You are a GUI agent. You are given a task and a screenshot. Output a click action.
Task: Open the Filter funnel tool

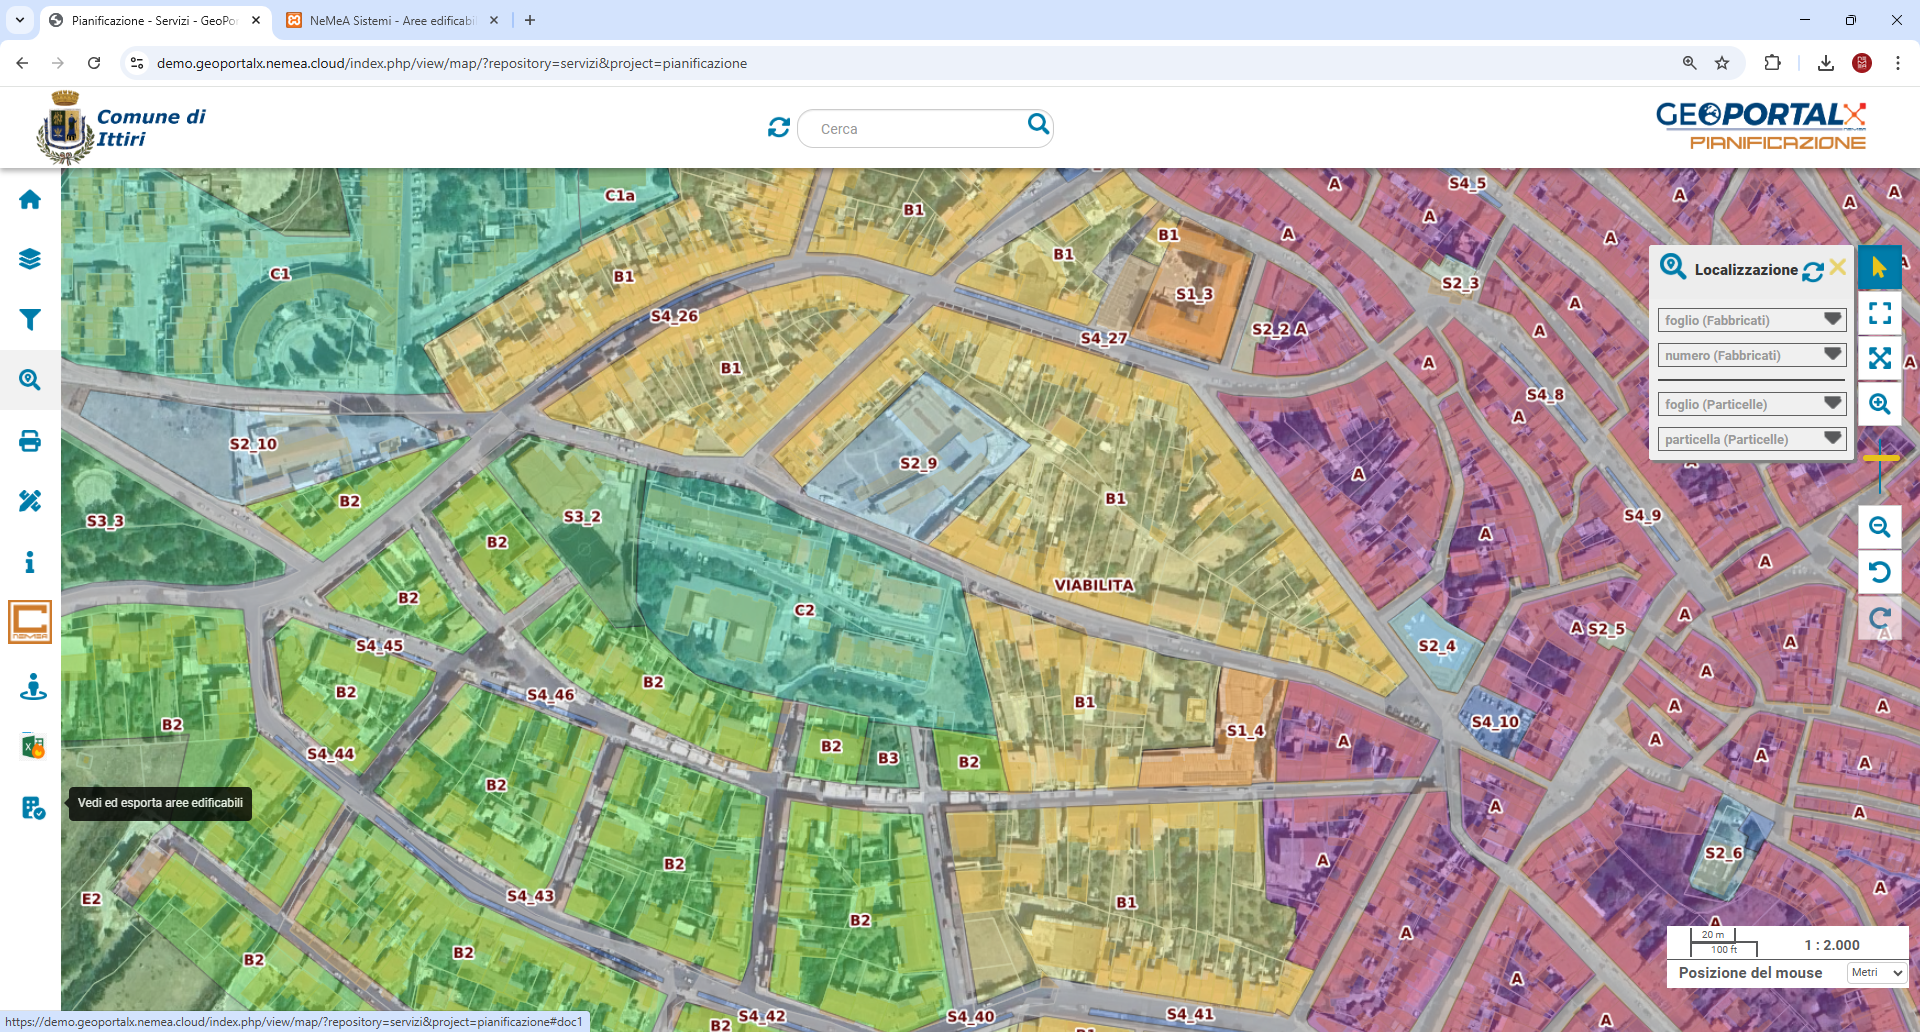tap(30, 320)
